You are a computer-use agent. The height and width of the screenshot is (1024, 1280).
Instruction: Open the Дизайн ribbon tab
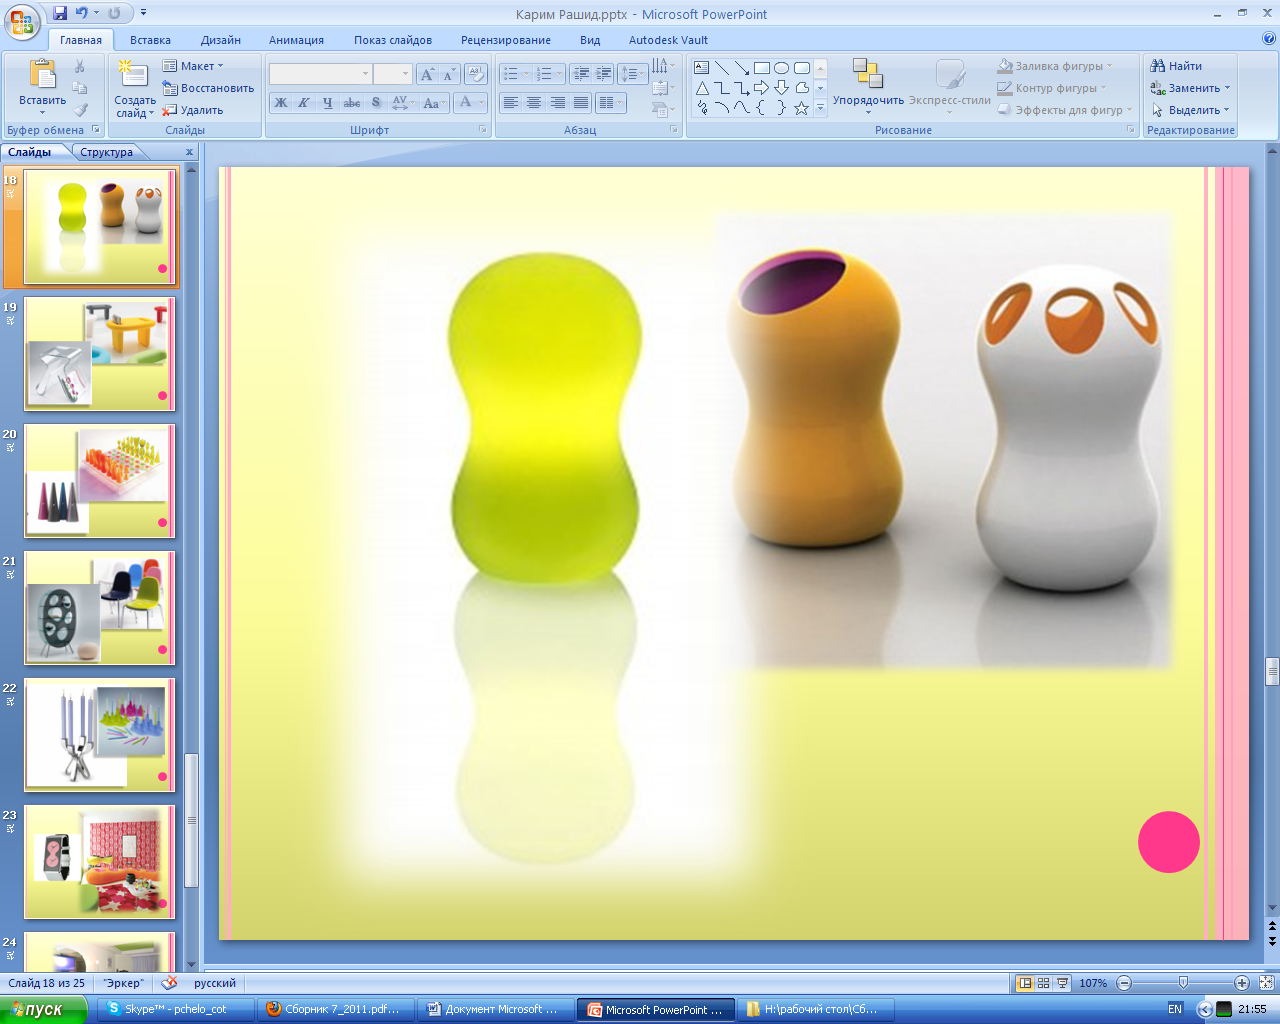221,40
